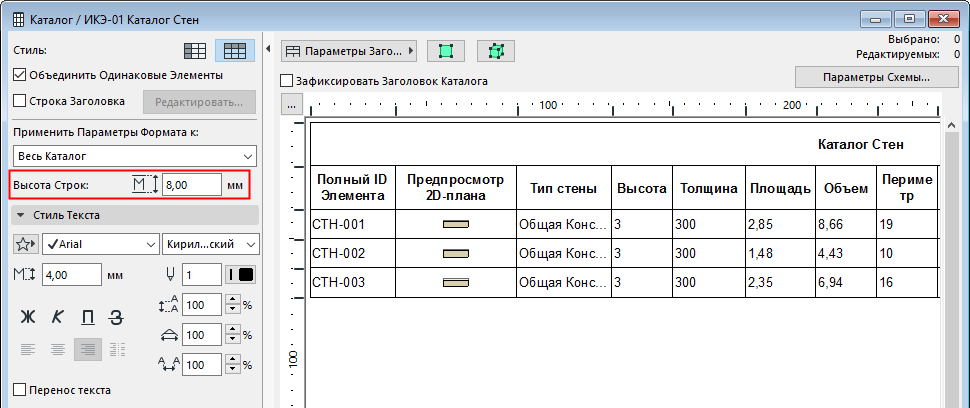This screenshot has height=408, width=970.
Task: Click the pen icon next to pen number
Action: pos(171,274)
